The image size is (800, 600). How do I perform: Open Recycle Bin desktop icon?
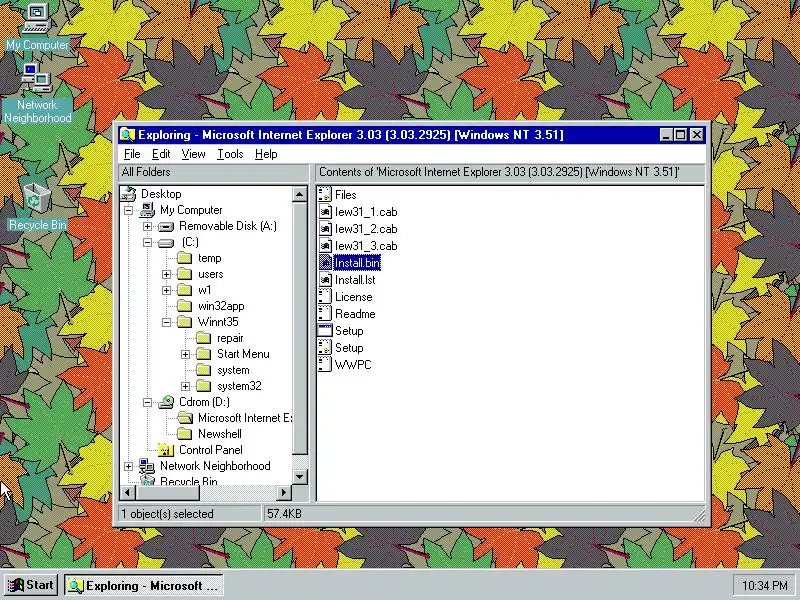point(37,198)
